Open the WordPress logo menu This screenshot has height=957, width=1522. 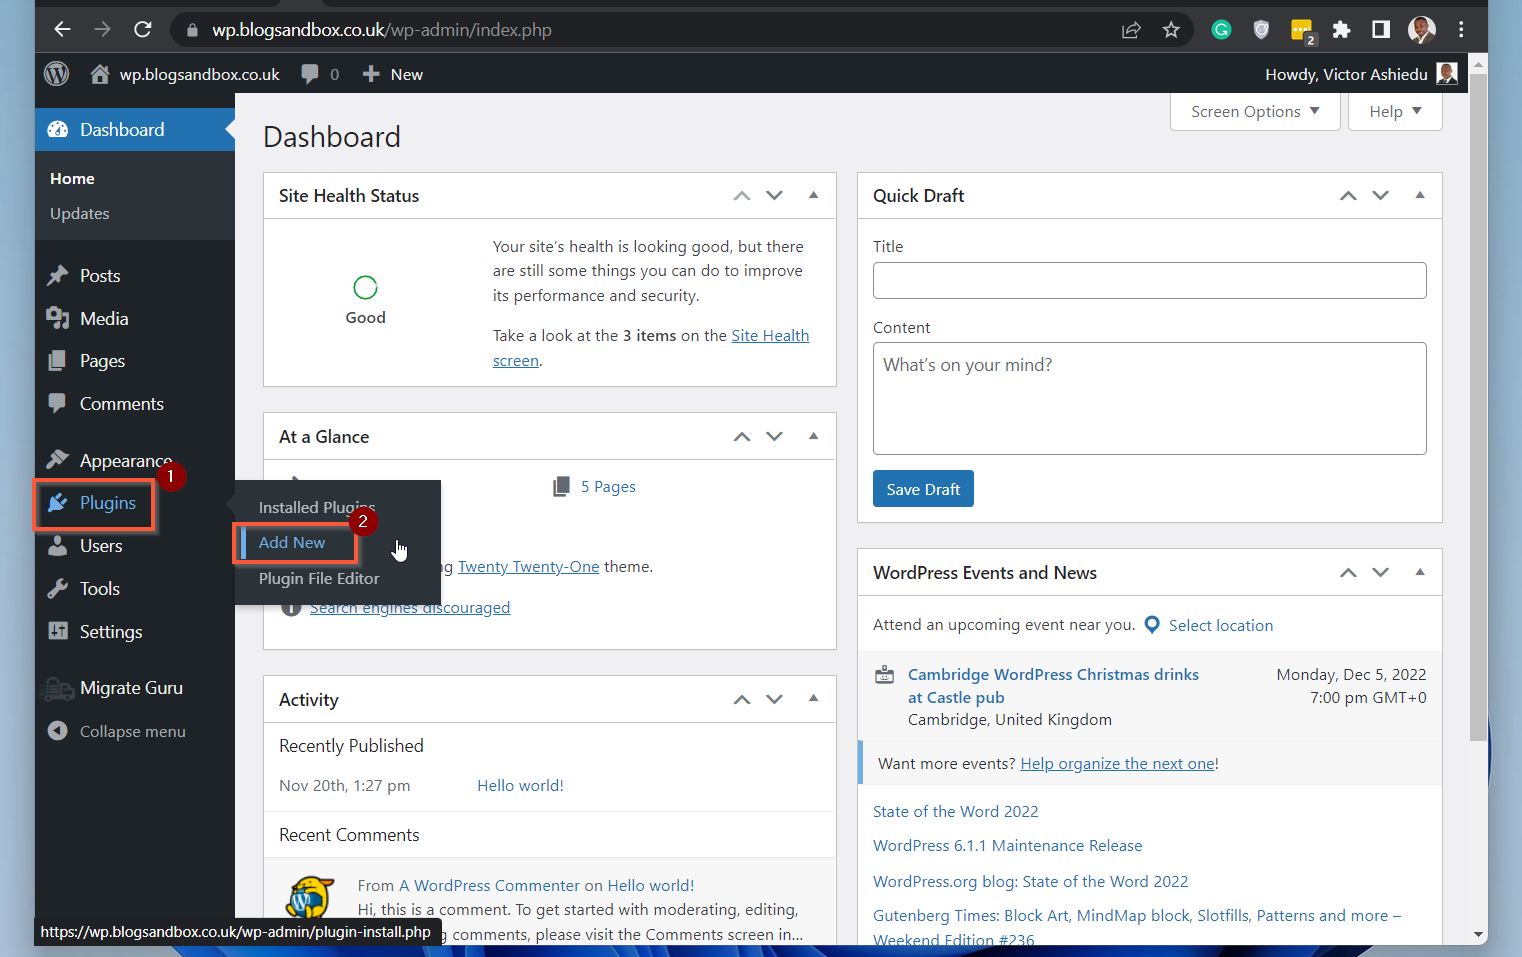(57, 74)
